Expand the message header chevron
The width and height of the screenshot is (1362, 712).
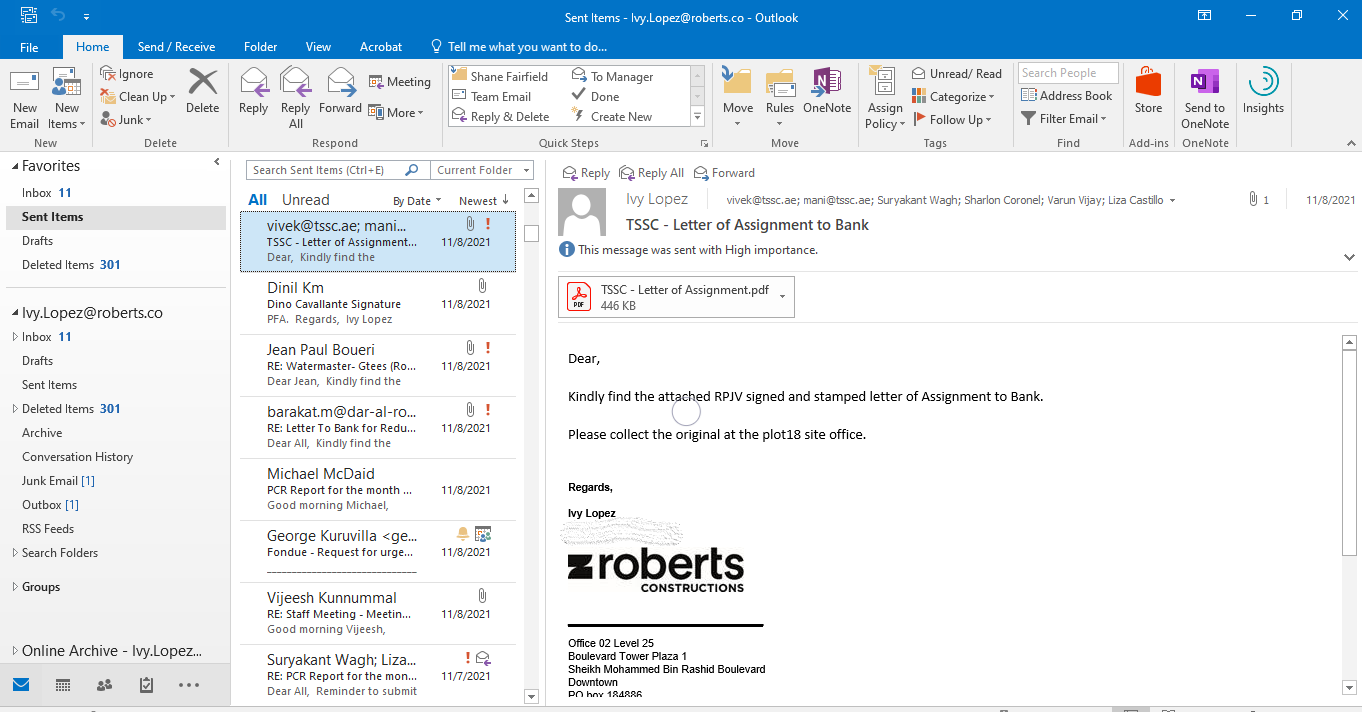pos(1350,257)
